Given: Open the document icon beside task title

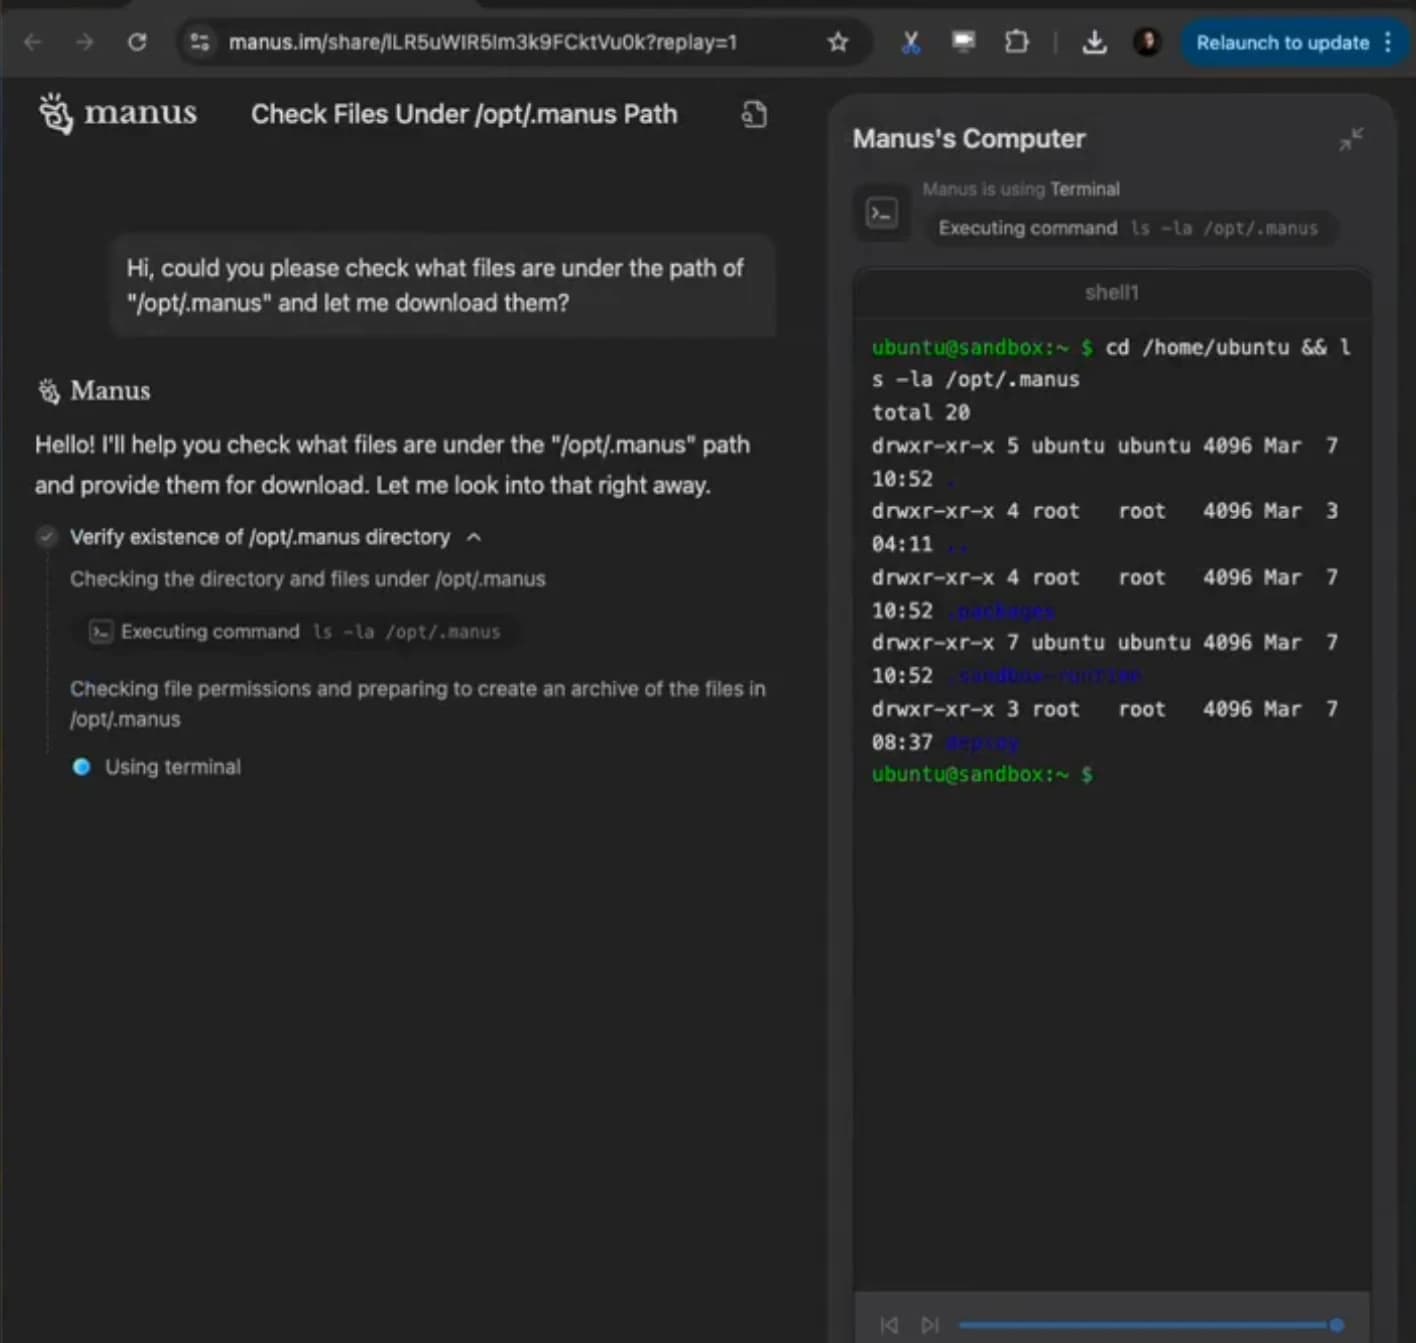Looking at the screenshot, I should click(754, 115).
